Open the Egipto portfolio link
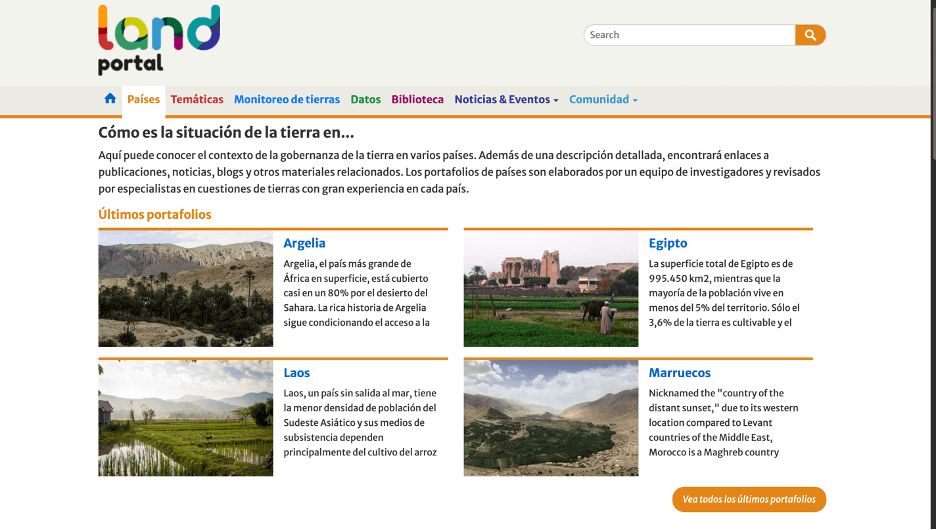 pos(668,243)
